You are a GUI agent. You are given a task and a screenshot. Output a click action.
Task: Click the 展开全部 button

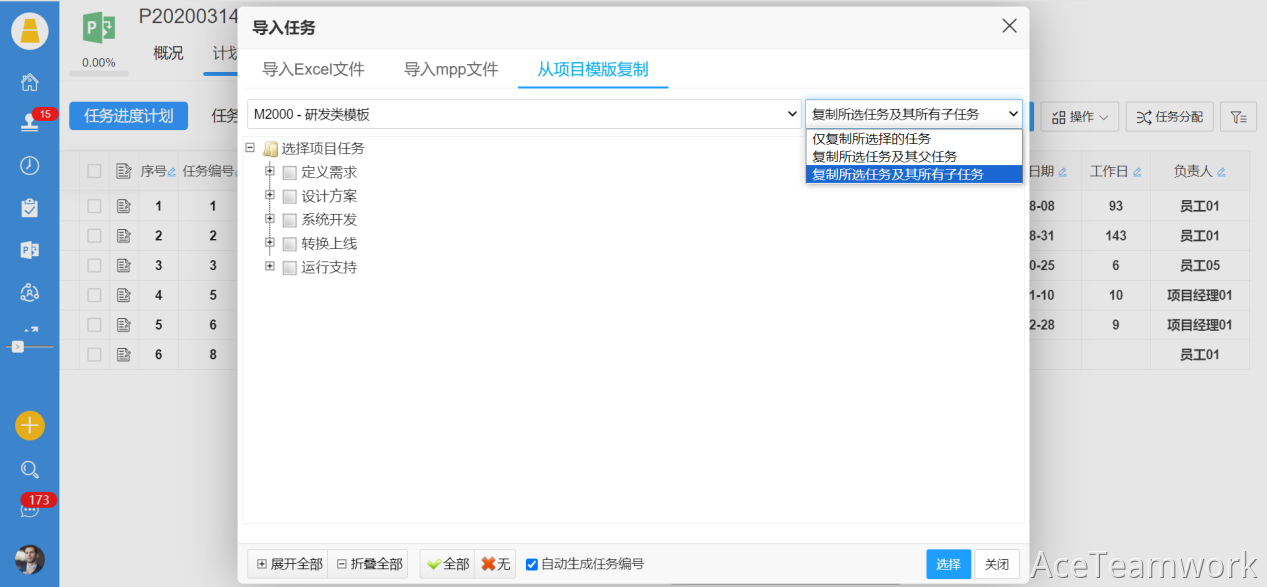pos(289,564)
